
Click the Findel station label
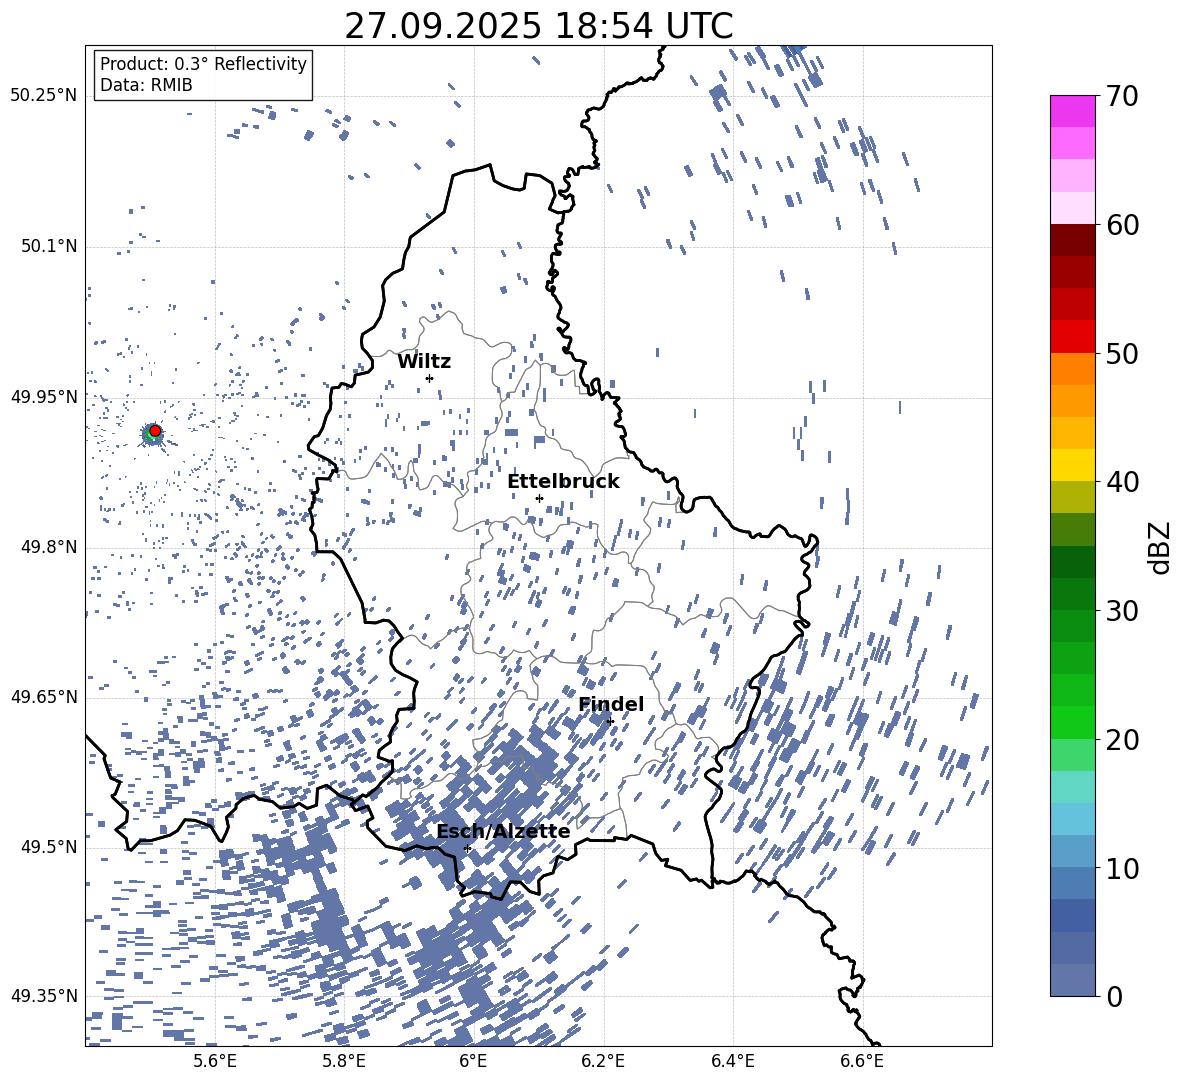pyautogui.click(x=611, y=704)
